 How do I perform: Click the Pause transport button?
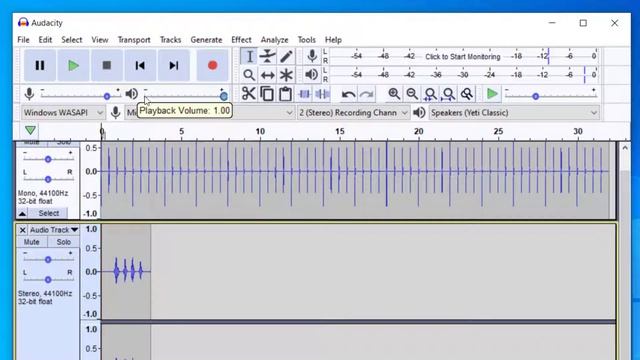point(40,65)
